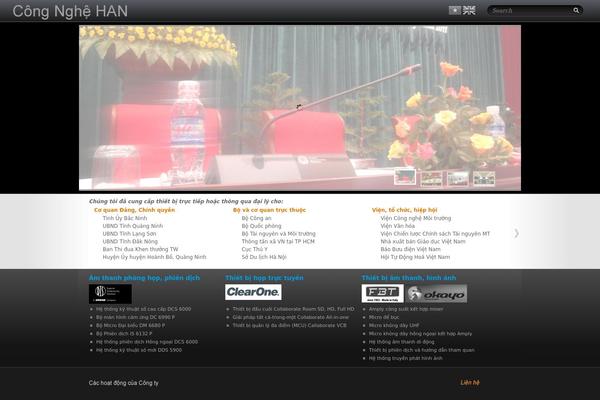Click UBND Tỉnh Quảng Ninh entry
600x400 pixels.
click(x=132, y=226)
